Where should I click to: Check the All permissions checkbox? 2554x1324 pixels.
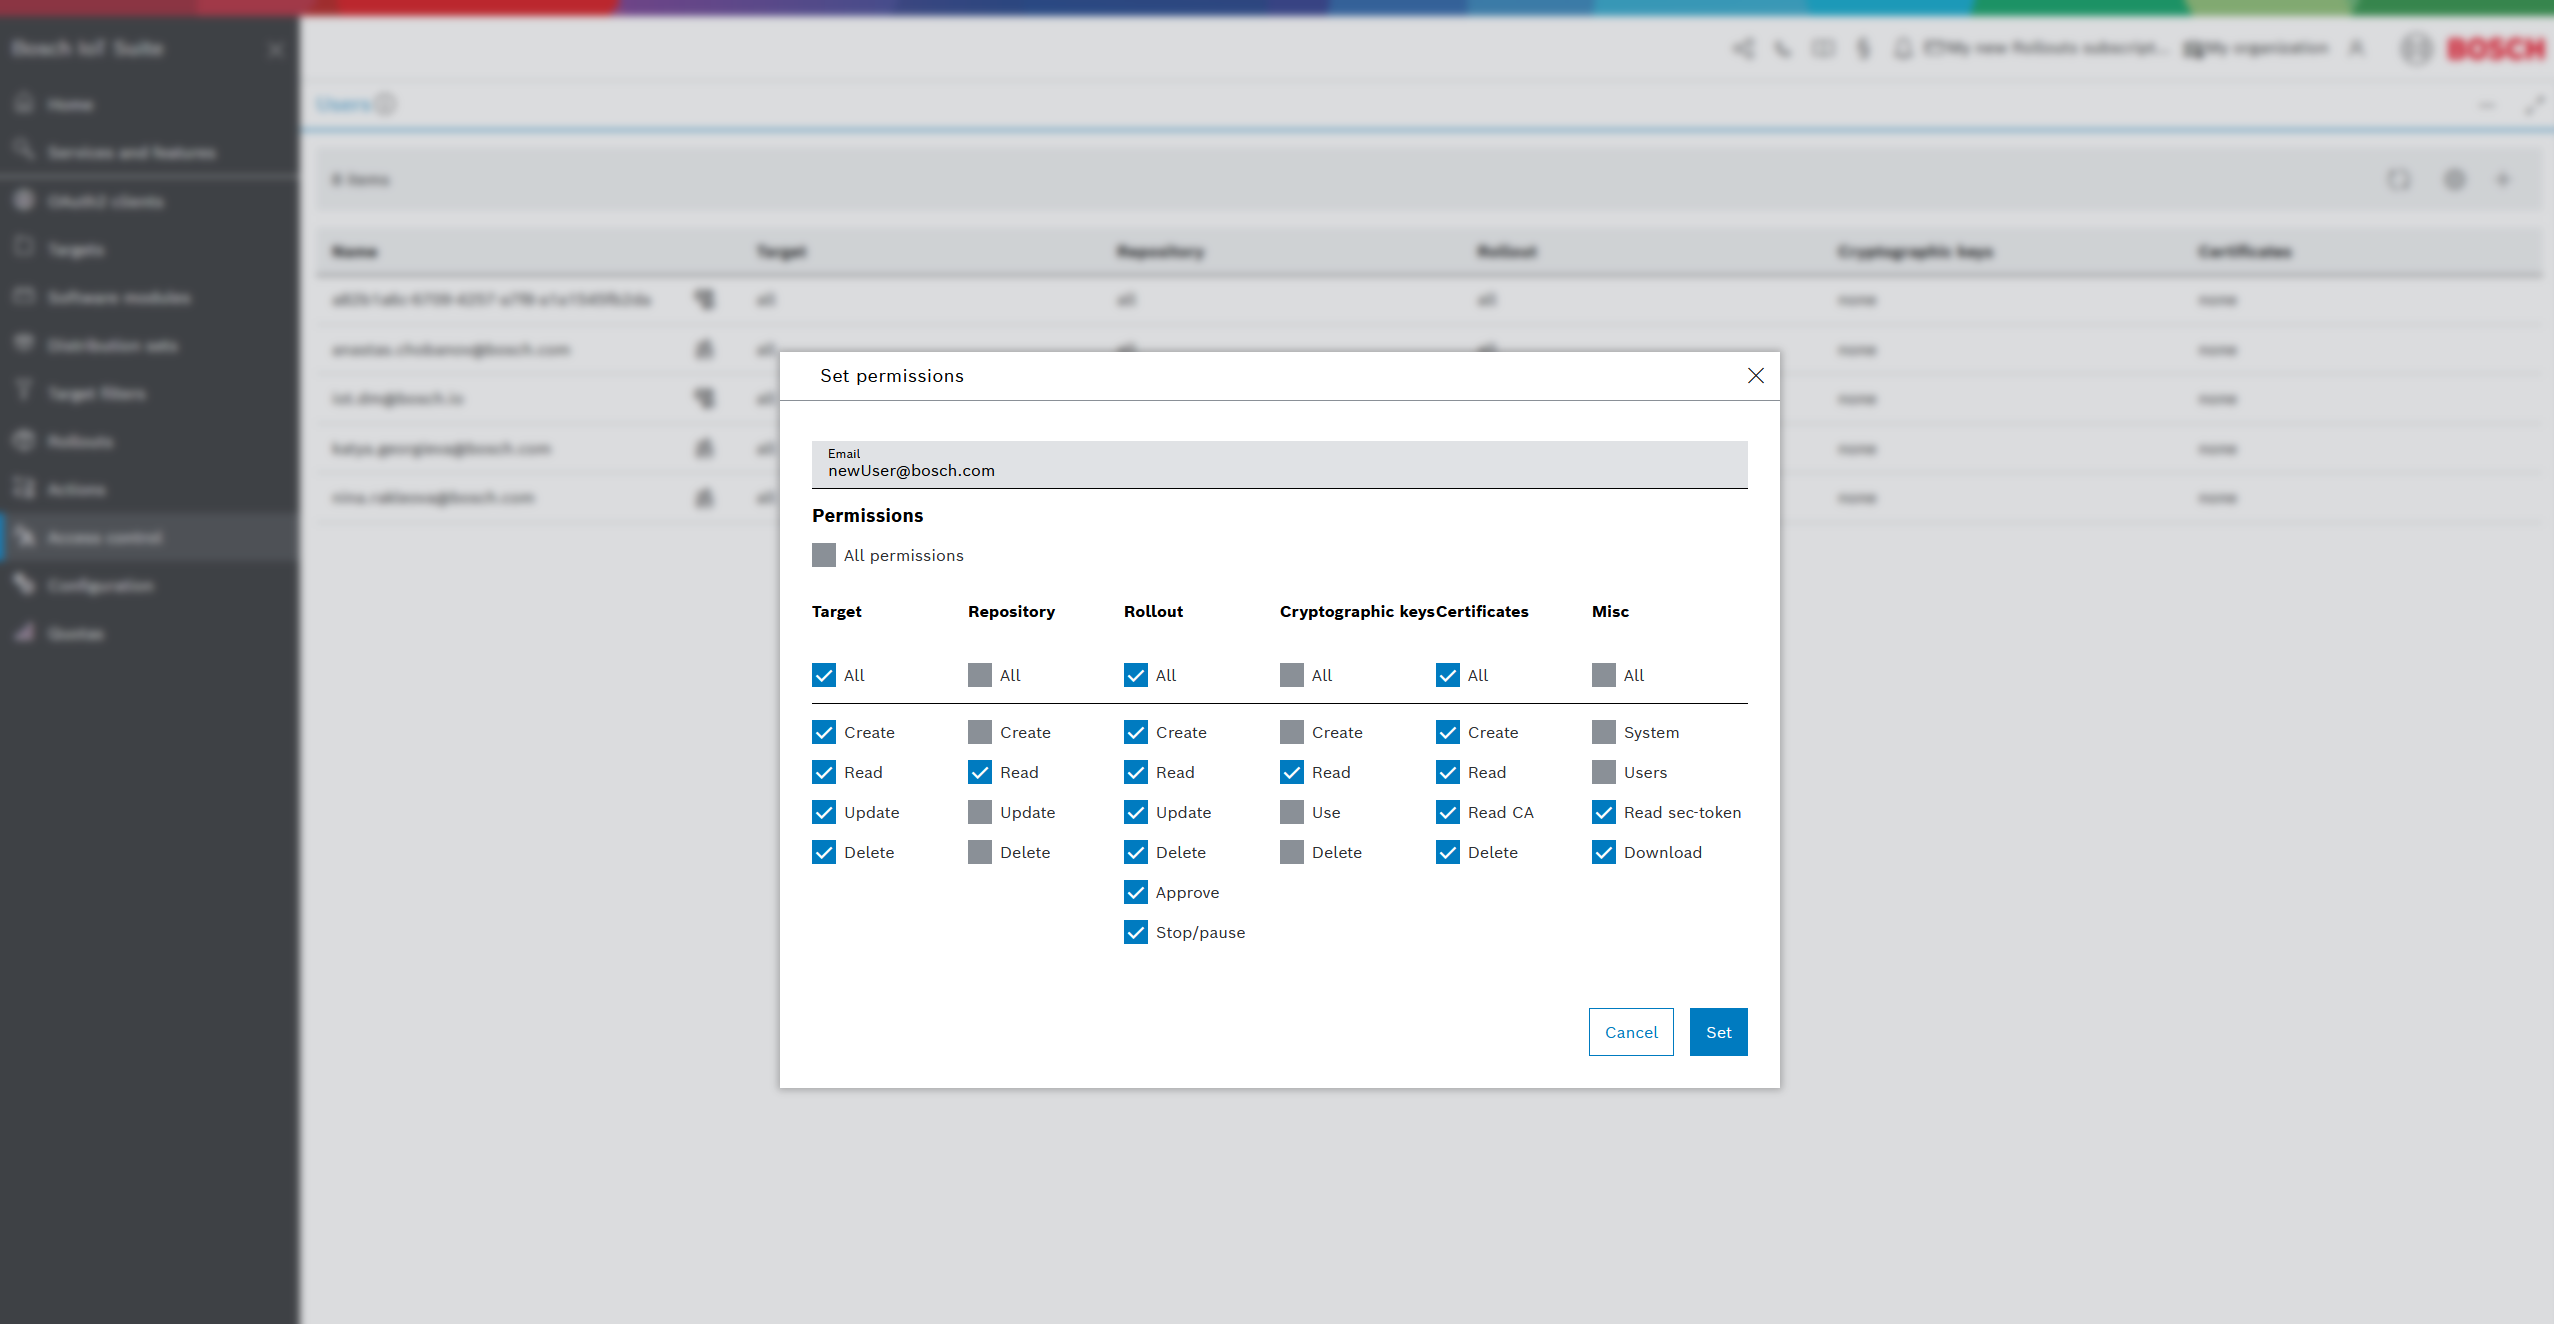point(824,555)
